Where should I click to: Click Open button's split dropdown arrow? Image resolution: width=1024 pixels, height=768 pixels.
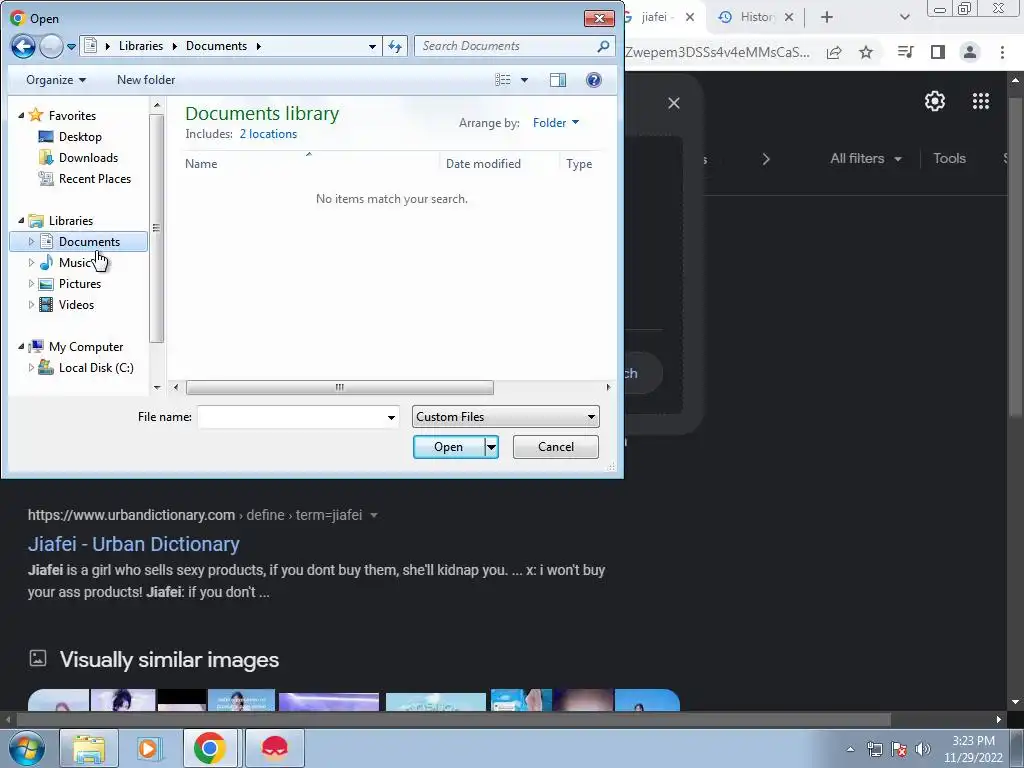[x=491, y=447]
